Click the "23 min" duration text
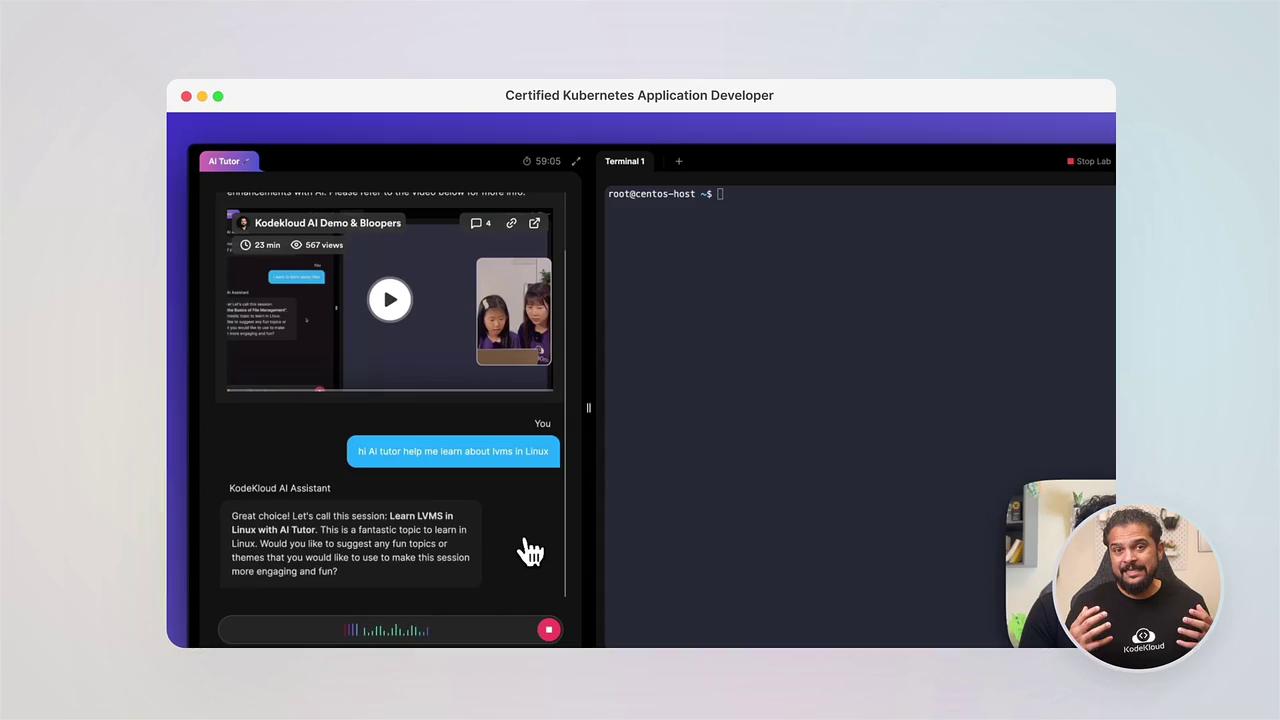This screenshot has height=720, width=1280. tap(267, 245)
